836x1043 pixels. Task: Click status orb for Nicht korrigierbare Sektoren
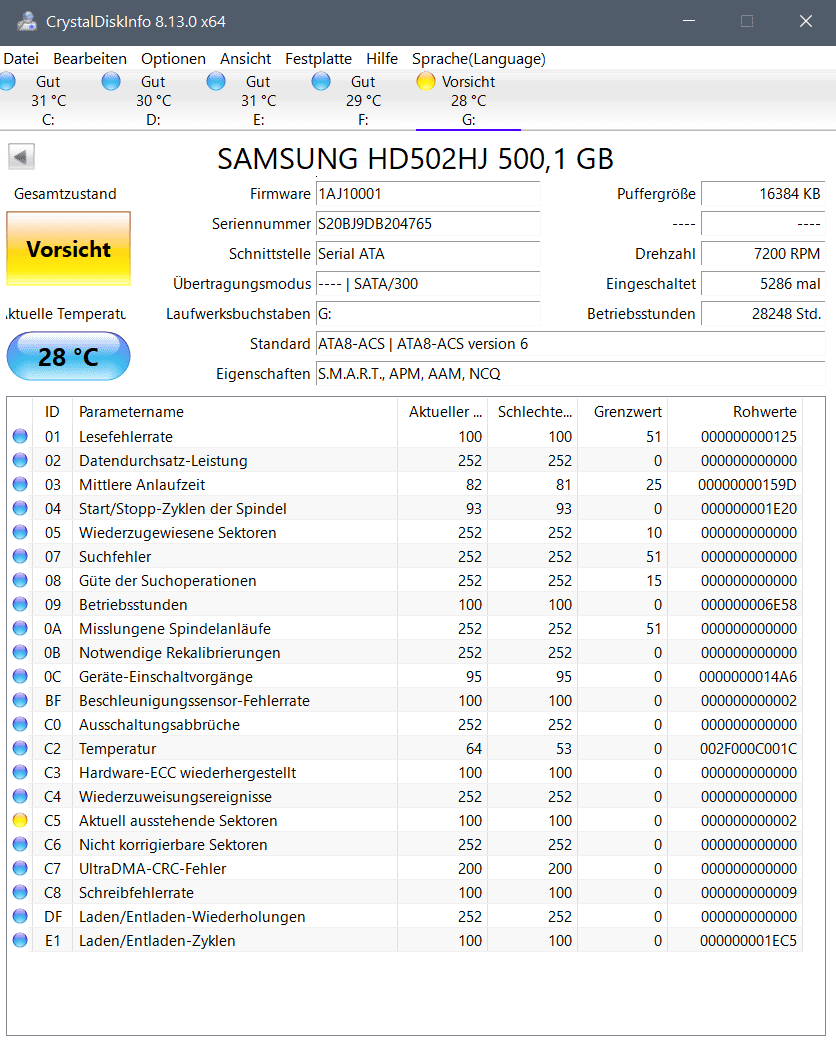pos(20,844)
